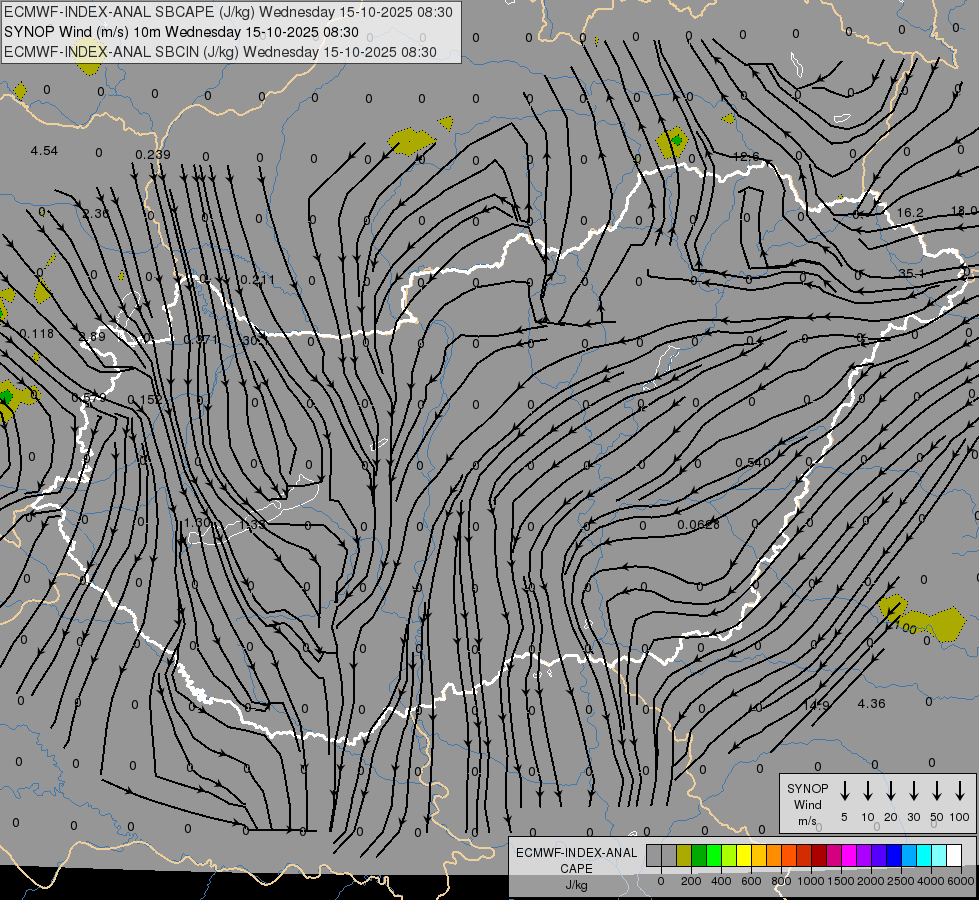Click the olive CAPE patch with green center near 12.6

[673, 142]
